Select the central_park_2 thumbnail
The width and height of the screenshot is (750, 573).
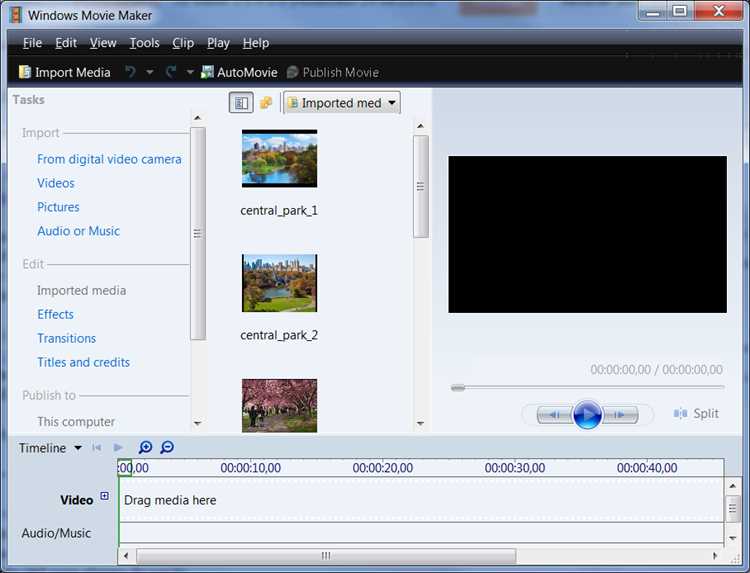coord(279,283)
